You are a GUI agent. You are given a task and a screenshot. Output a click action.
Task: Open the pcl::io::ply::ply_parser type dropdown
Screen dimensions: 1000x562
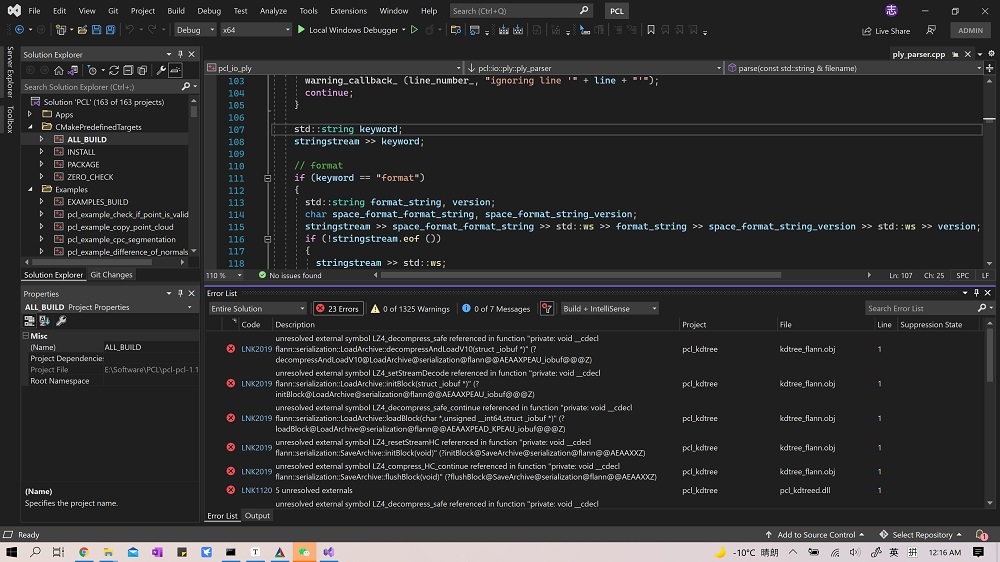[x=594, y=68]
